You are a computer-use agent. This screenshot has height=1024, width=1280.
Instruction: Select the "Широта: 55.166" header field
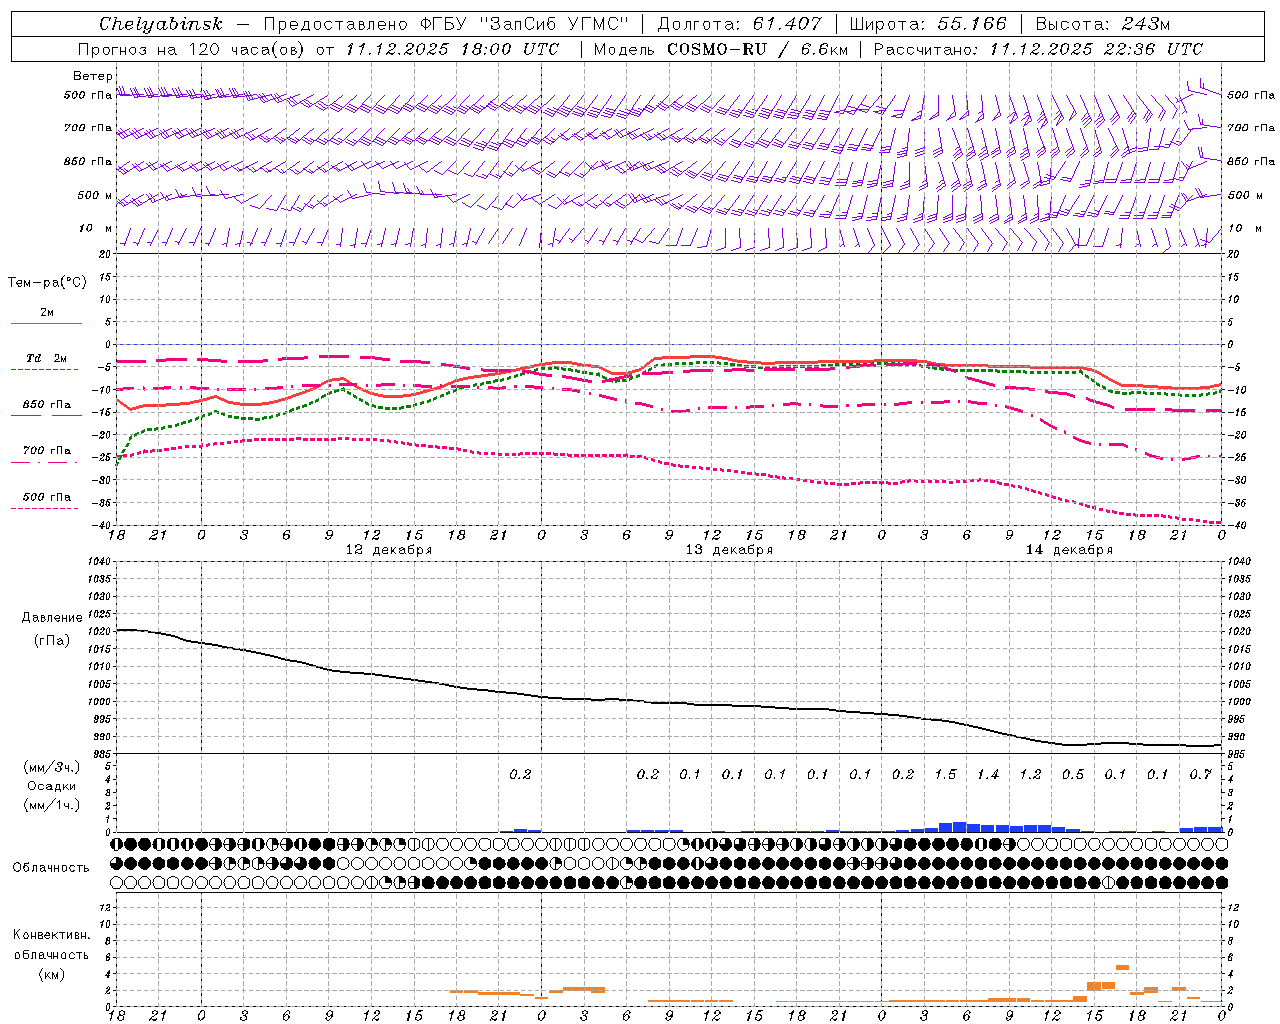(x=928, y=24)
